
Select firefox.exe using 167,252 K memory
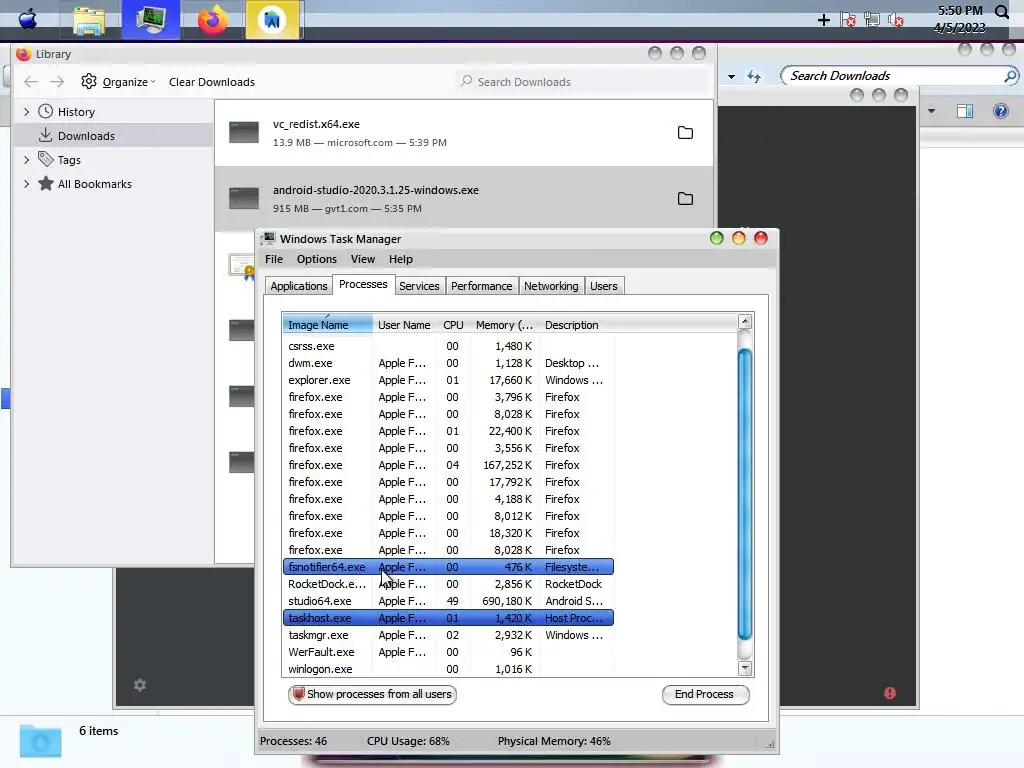coord(448,465)
